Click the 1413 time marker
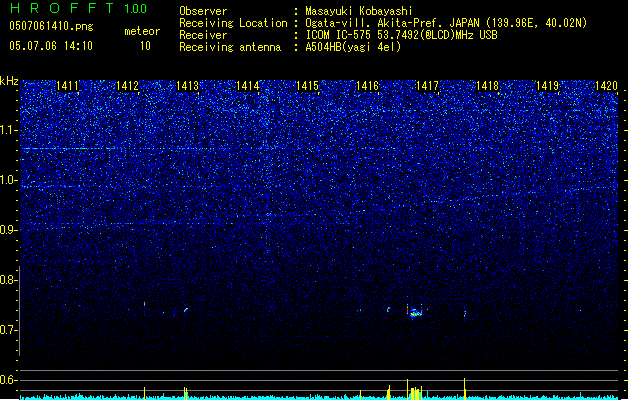The height and width of the screenshot is (400, 629). tap(187, 86)
